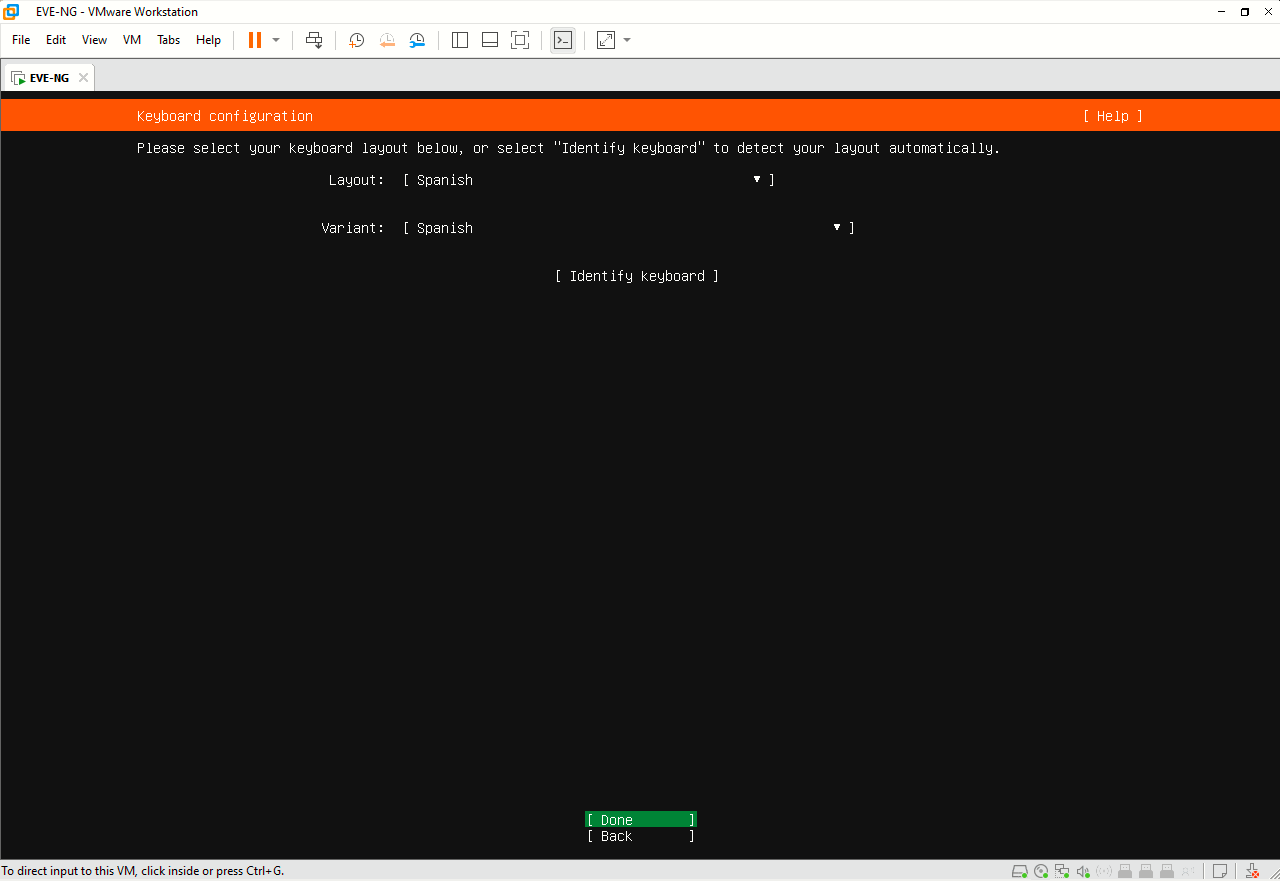Open the View menu
Screen dimensions: 1280x881
click(94, 40)
